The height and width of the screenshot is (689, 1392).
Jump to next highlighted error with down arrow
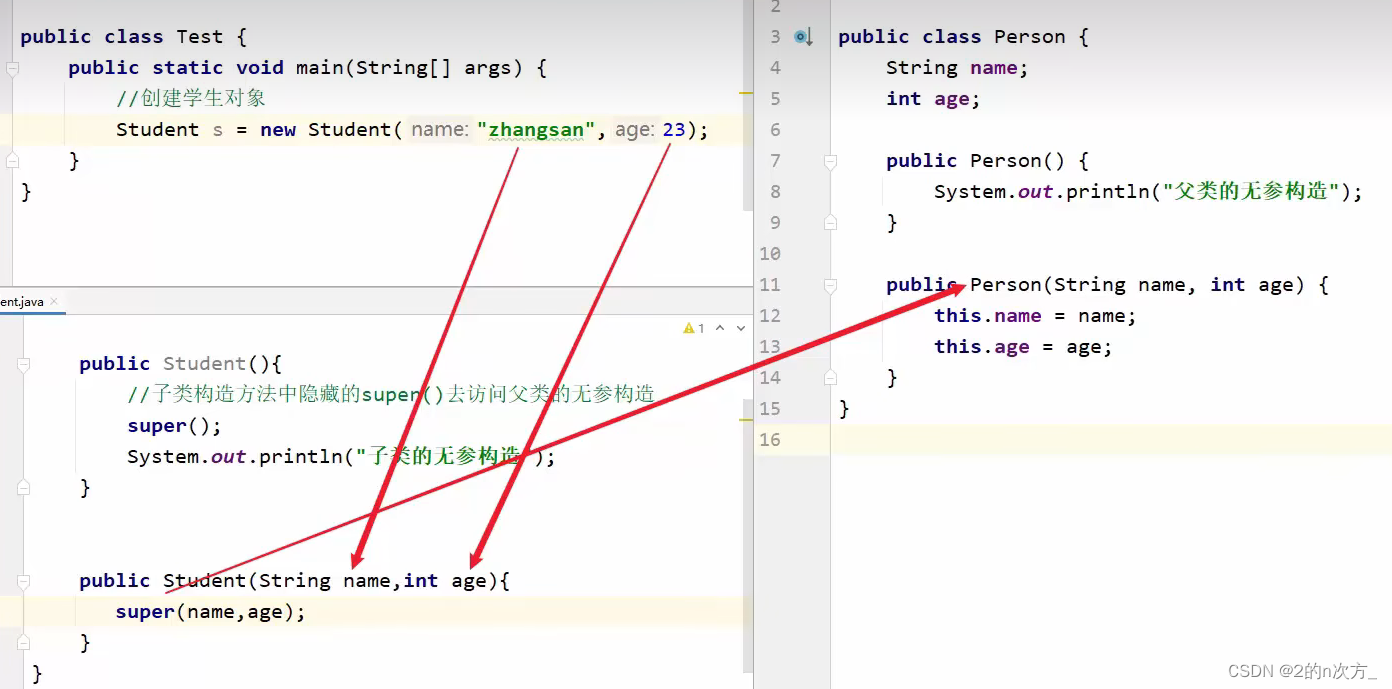[x=740, y=328]
